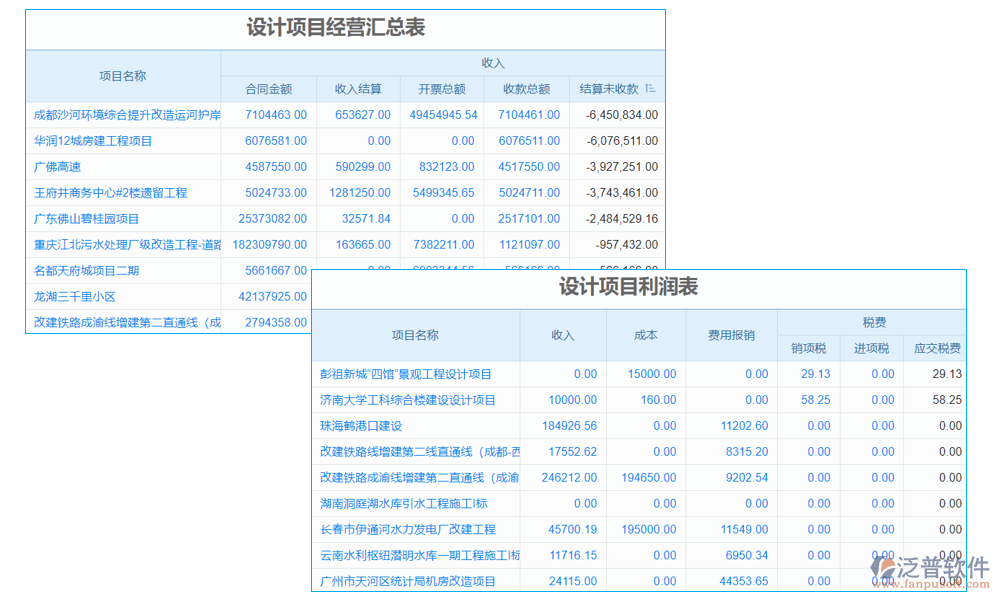Sort by the 合同金额 column header

click(270, 88)
